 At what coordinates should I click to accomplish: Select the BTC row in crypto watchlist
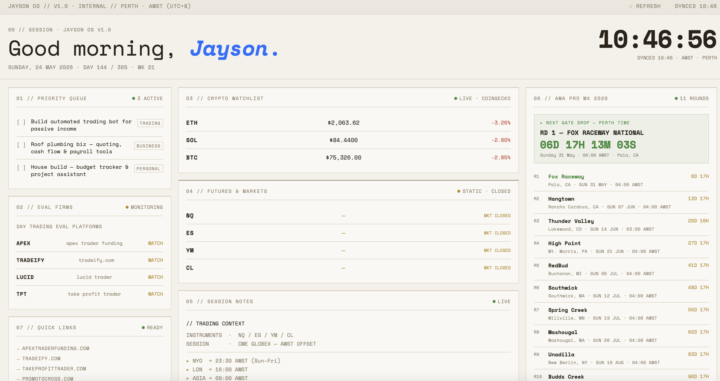348,158
